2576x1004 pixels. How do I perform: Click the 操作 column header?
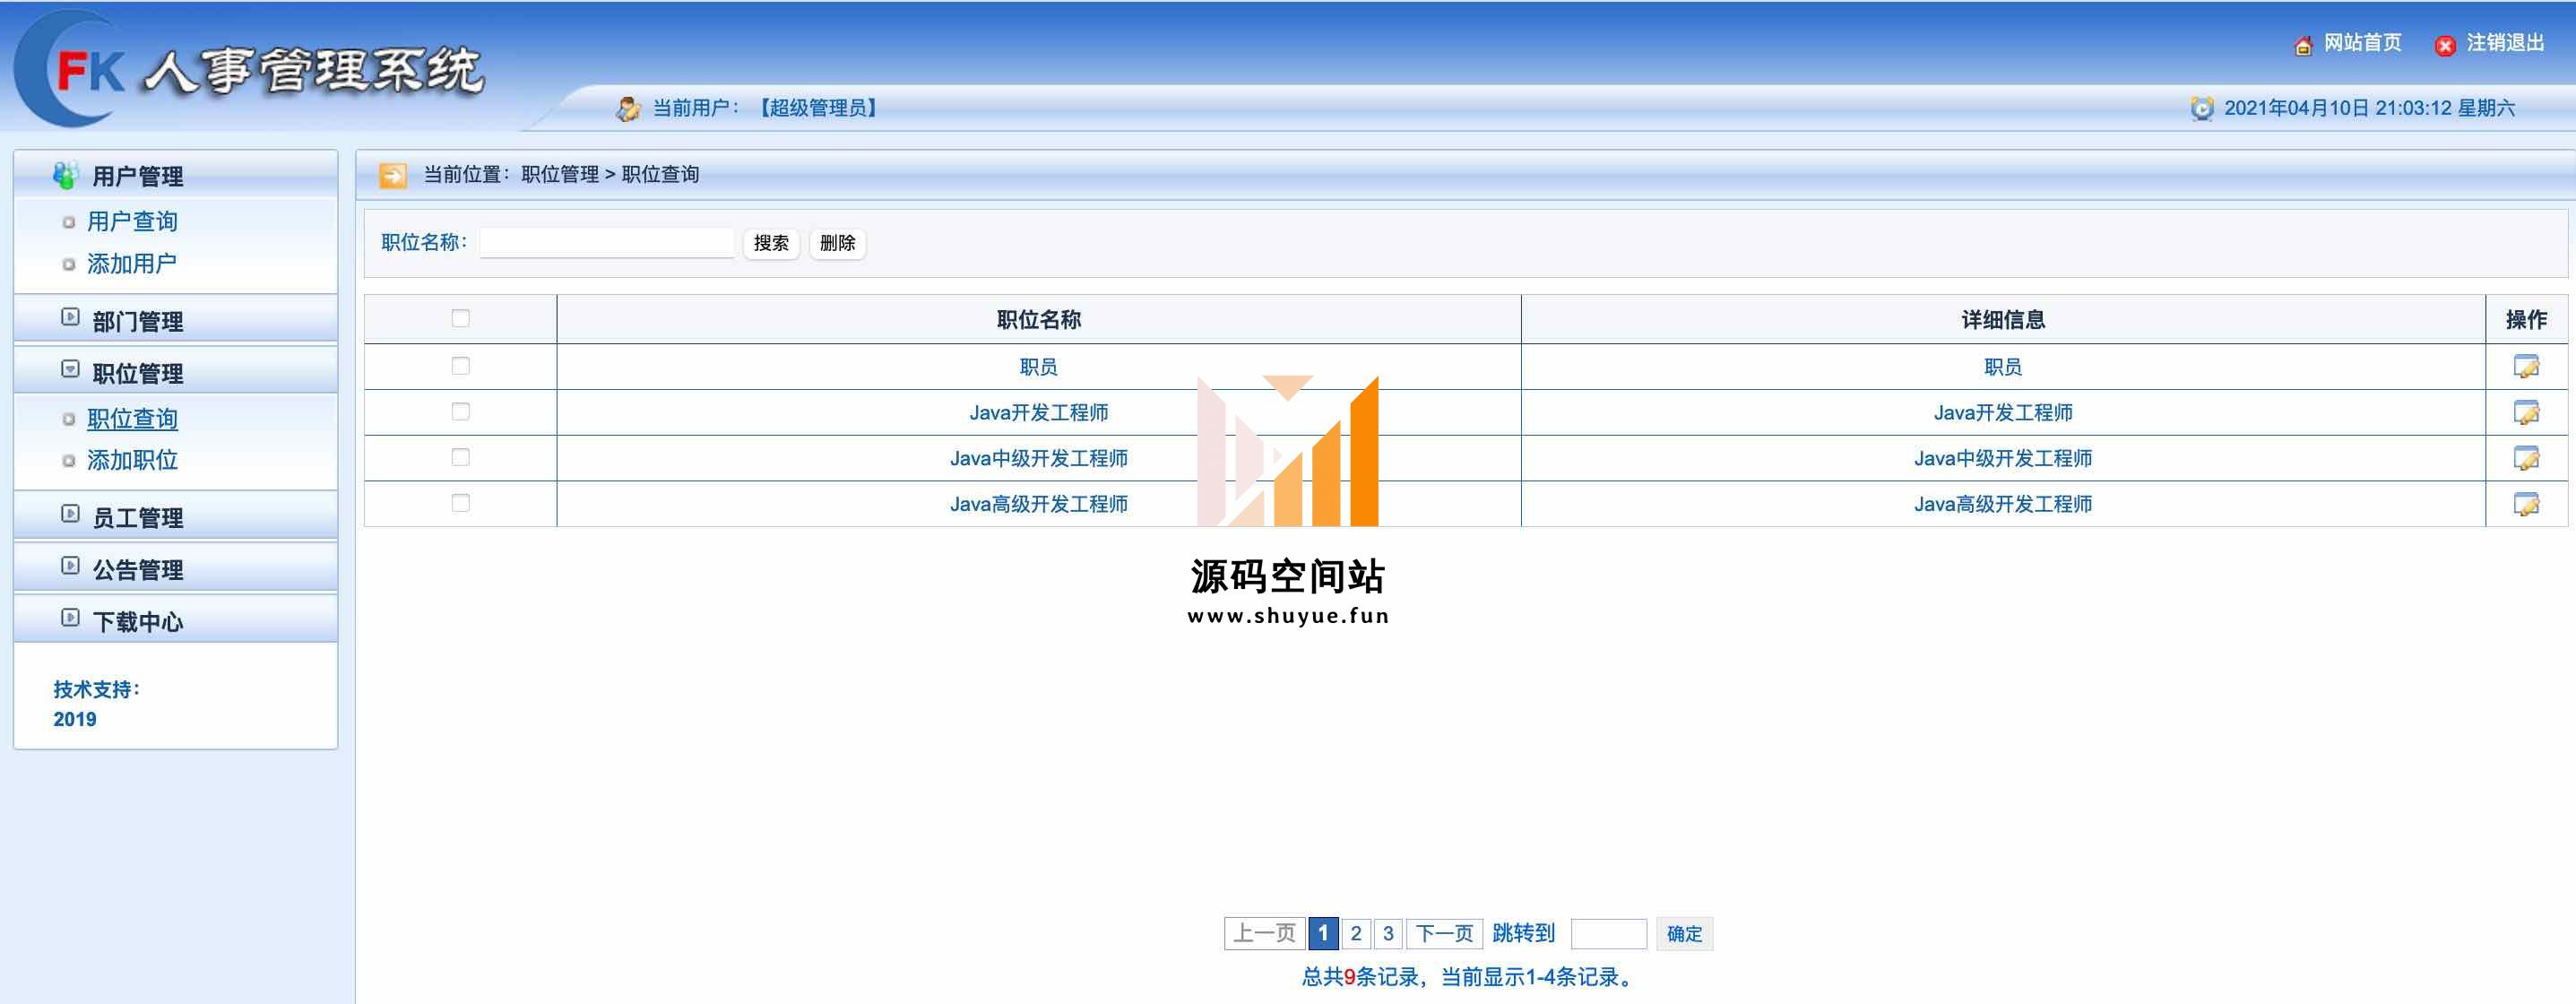coord(2526,319)
